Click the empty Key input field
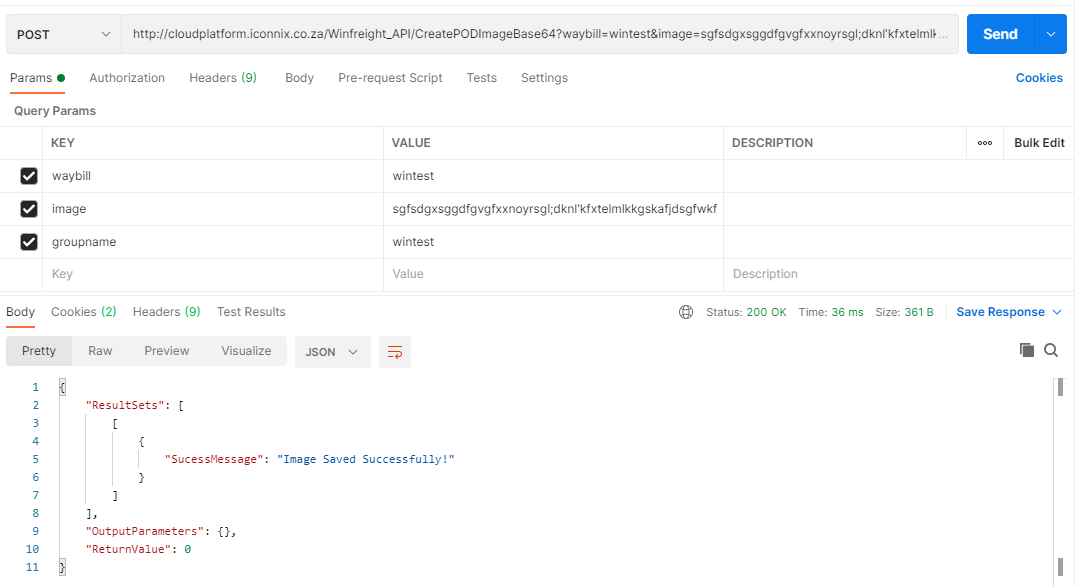This screenshot has height=587, width=1089. (x=213, y=274)
